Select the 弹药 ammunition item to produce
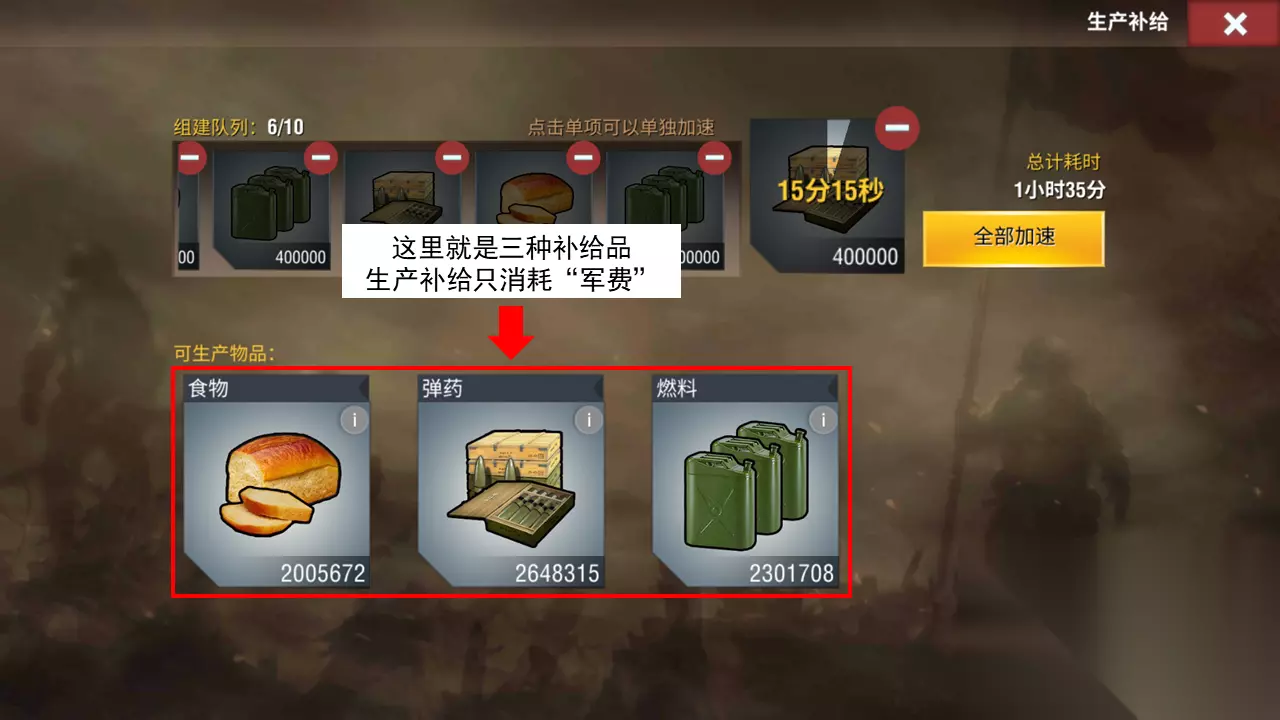 [510, 481]
